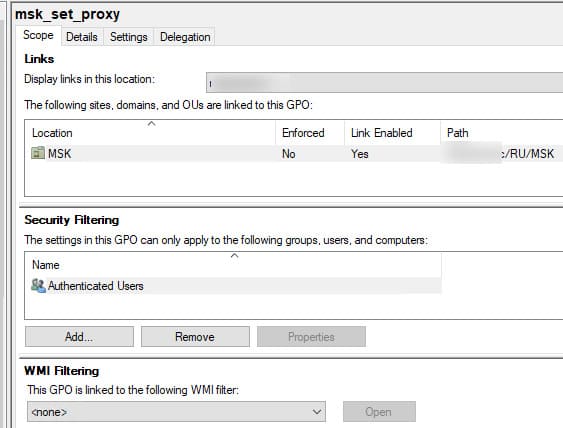Expand the WMI filter dropdown showing none
This screenshot has height=428, width=563.
[x=176, y=411]
